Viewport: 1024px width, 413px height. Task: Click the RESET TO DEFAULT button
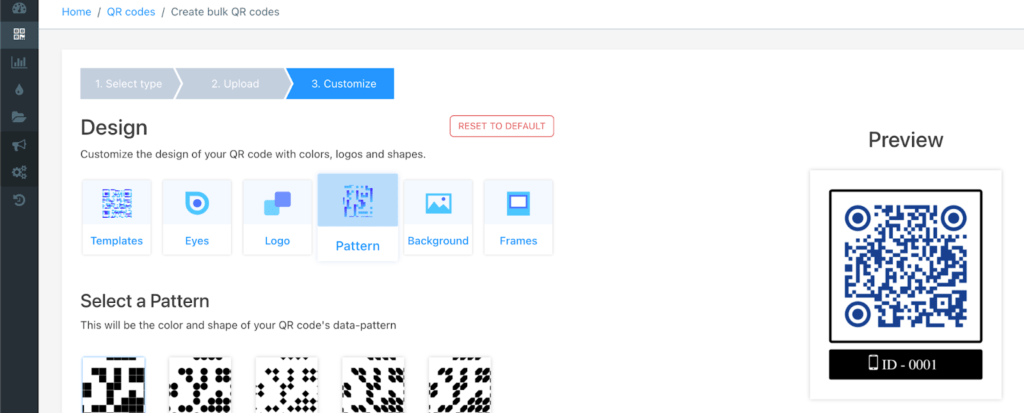502,126
